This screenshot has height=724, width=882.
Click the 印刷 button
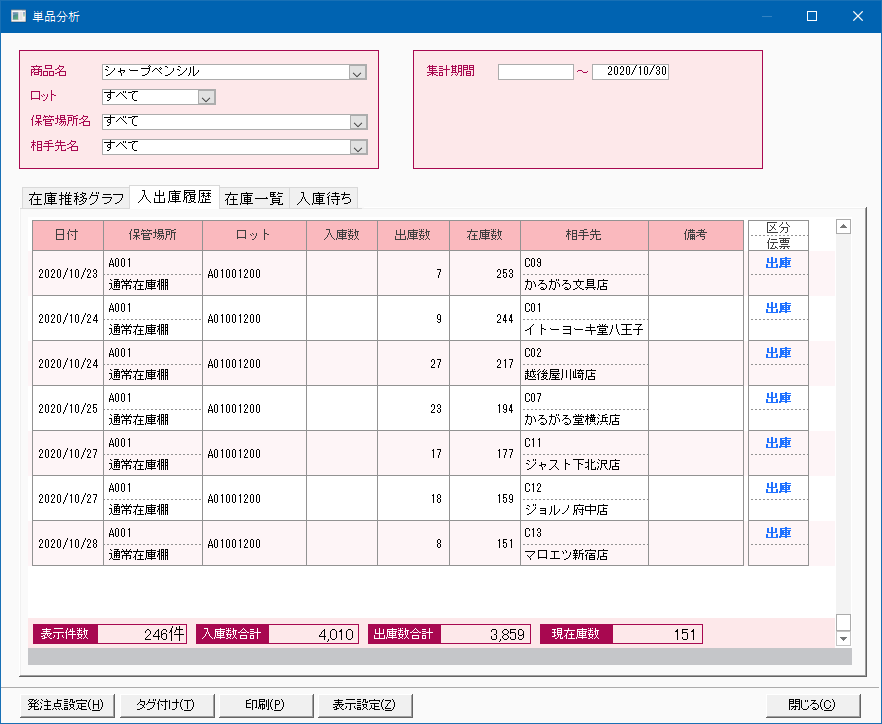265,704
